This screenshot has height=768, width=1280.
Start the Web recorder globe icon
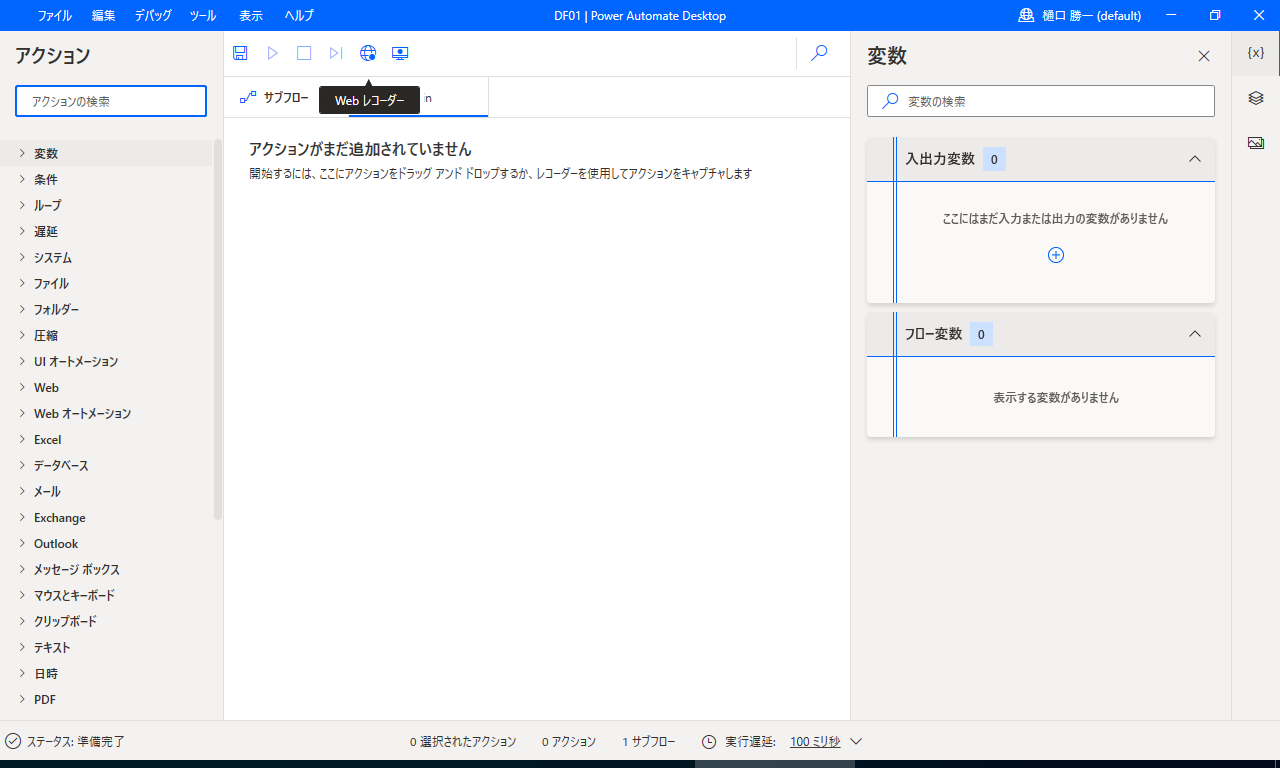(368, 53)
